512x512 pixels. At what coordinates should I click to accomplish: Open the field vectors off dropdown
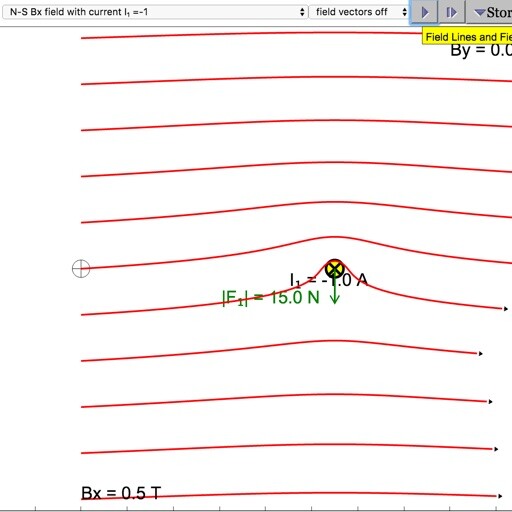(x=359, y=12)
